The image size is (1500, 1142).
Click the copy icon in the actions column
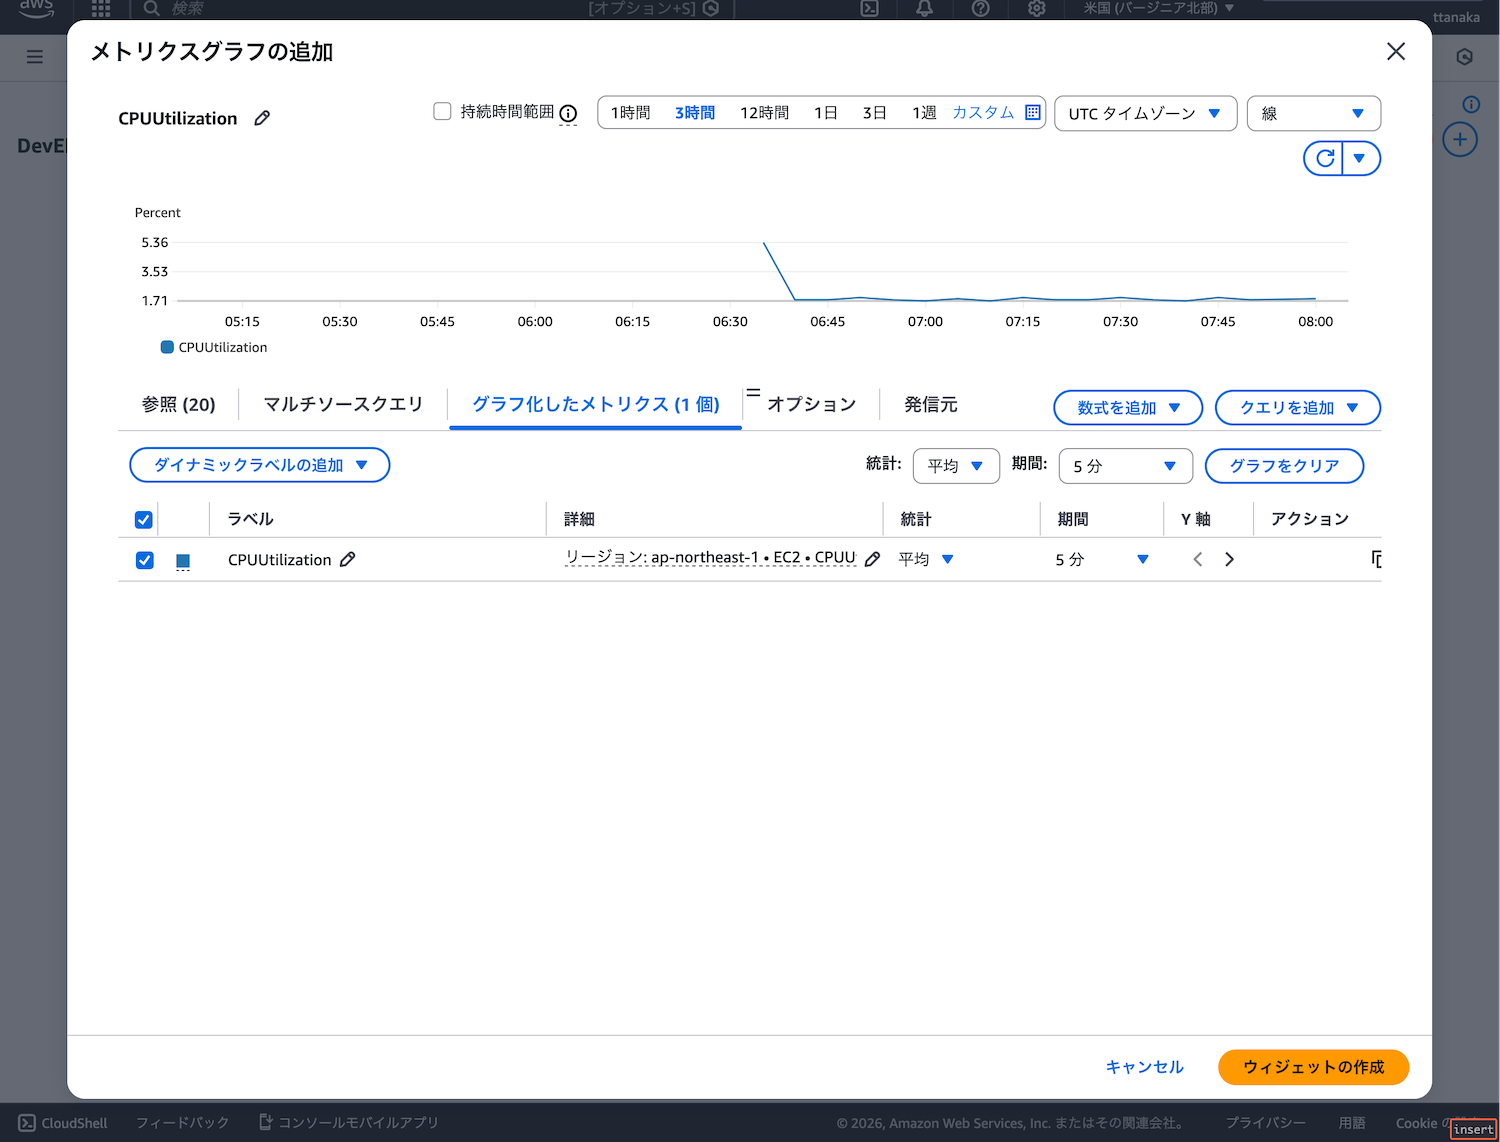tap(1376, 560)
